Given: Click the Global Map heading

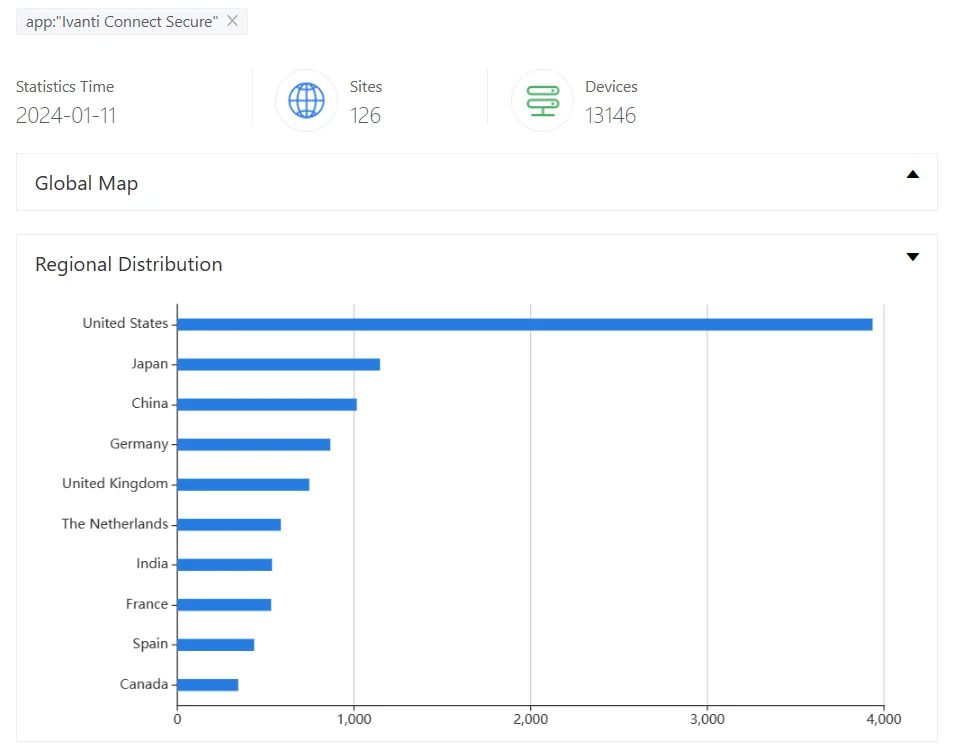Looking at the screenshot, I should coord(87,183).
